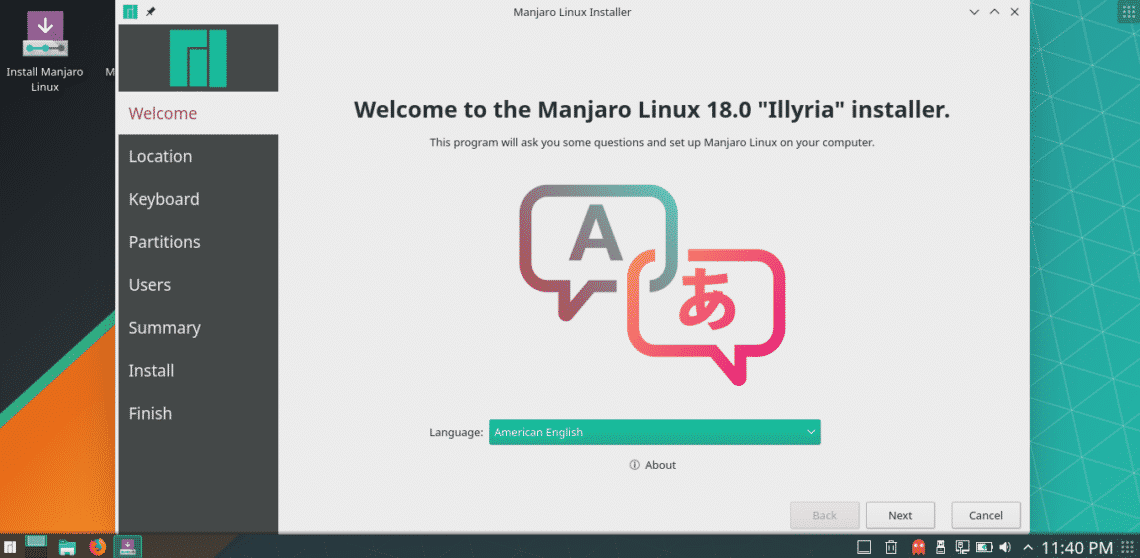Viewport: 1140px width, 558px height.
Task: Launch the file manager from the taskbar
Action: (67, 546)
